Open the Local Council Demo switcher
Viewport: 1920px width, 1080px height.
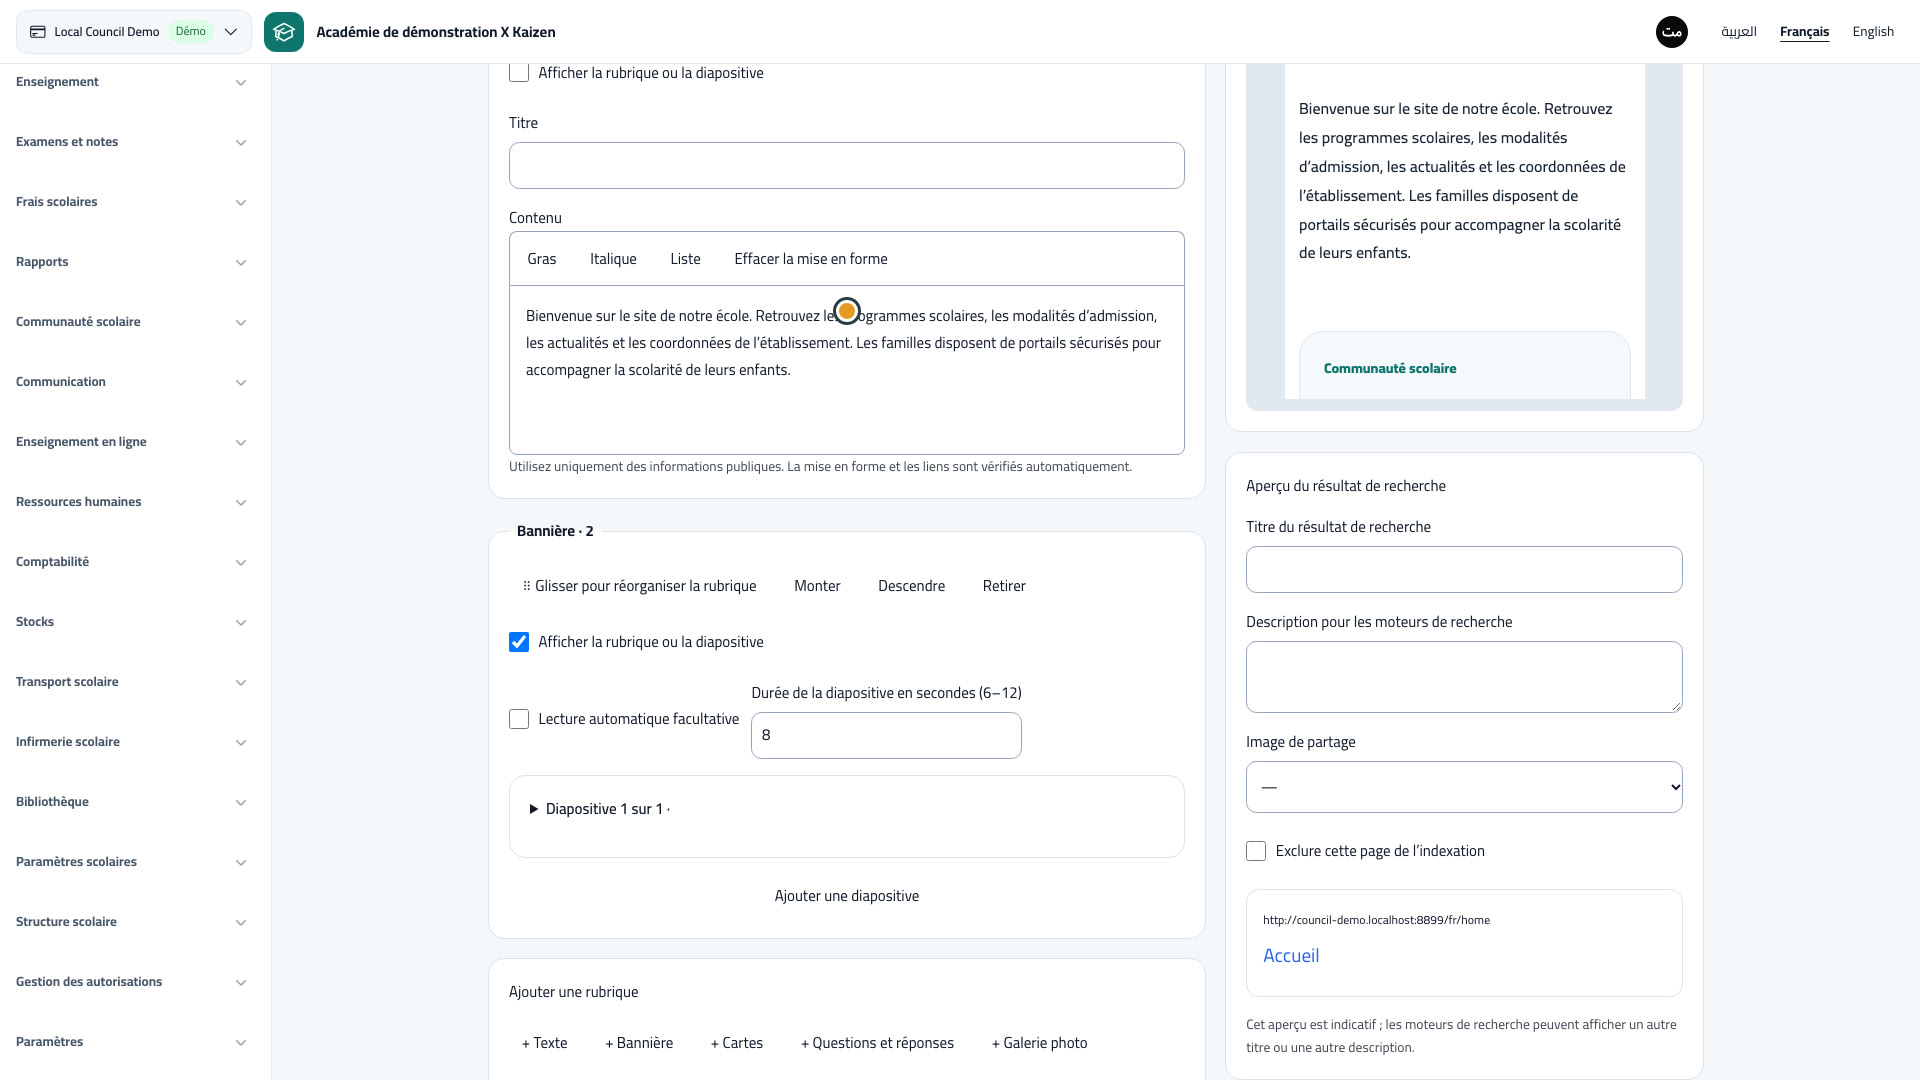(134, 32)
